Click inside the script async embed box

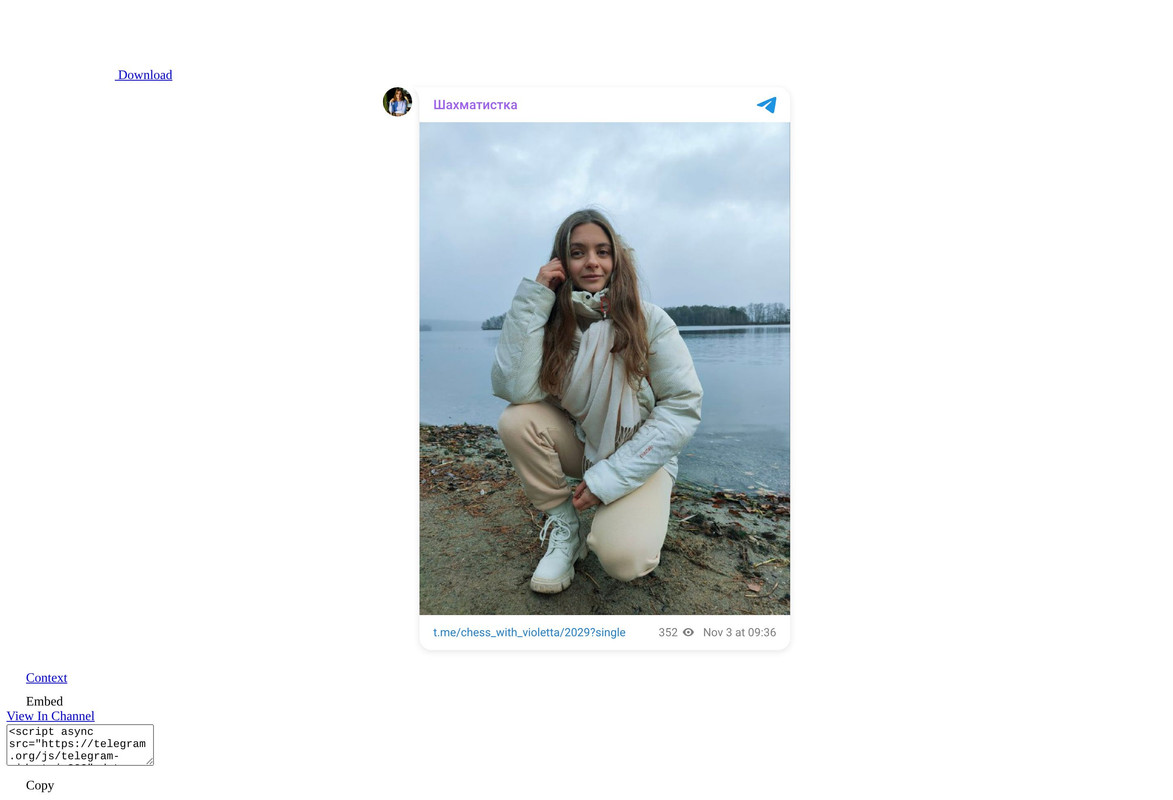80,745
